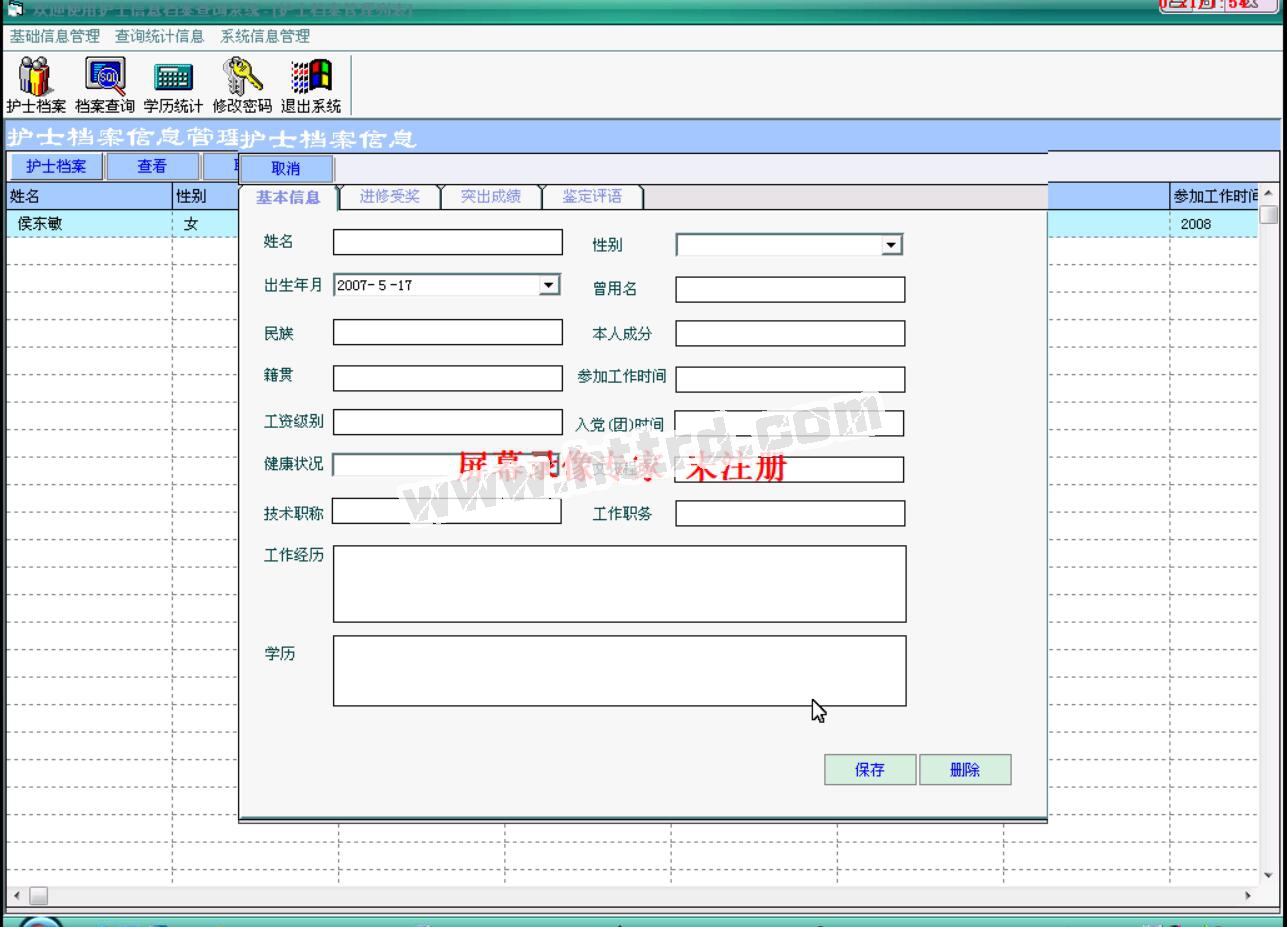Image resolution: width=1287 pixels, height=927 pixels.
Task: Switch to the 基本信息 tab
Action: tap(288, 197)
